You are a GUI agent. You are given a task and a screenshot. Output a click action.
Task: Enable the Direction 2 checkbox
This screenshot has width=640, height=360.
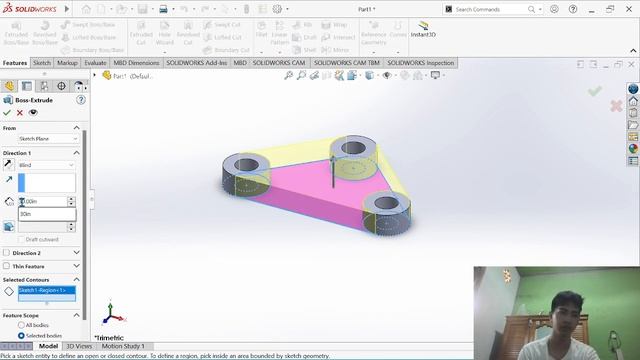click(x=6, y=253)
